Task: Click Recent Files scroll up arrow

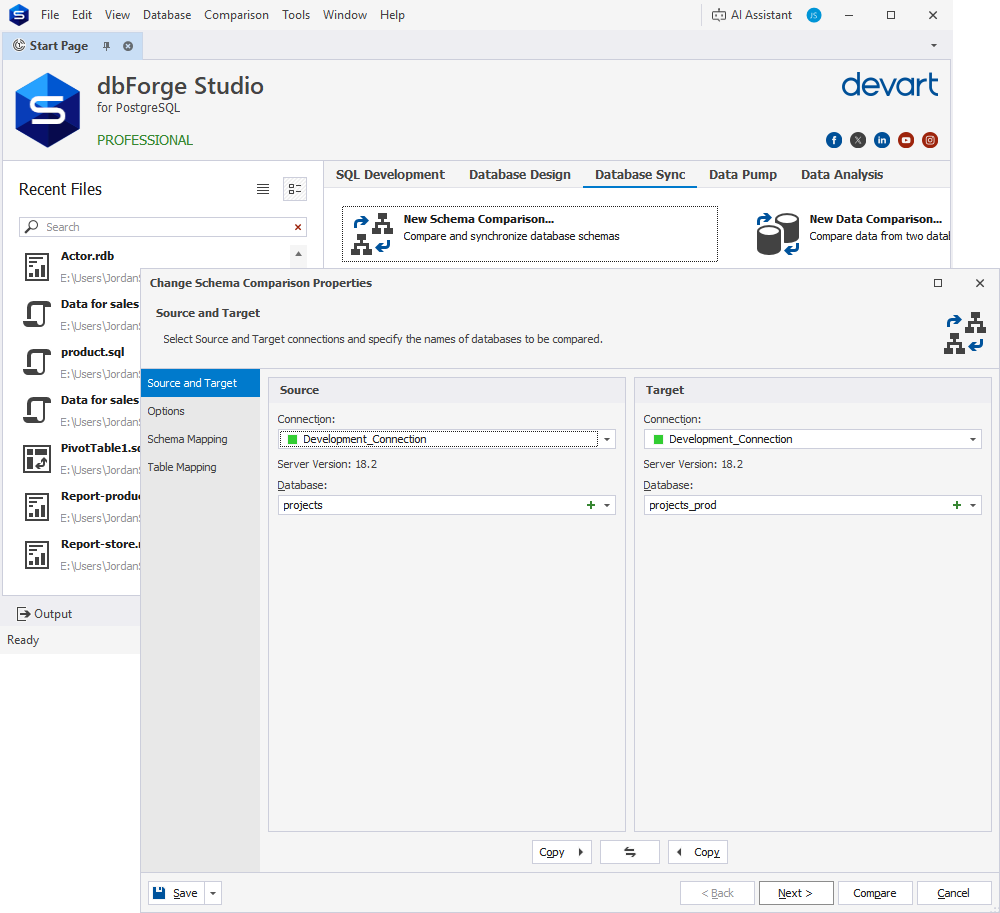Action: pos(298,254)
